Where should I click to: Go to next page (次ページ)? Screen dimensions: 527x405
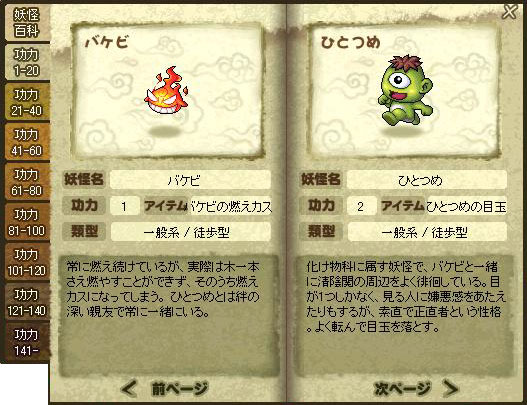[403, 389]
